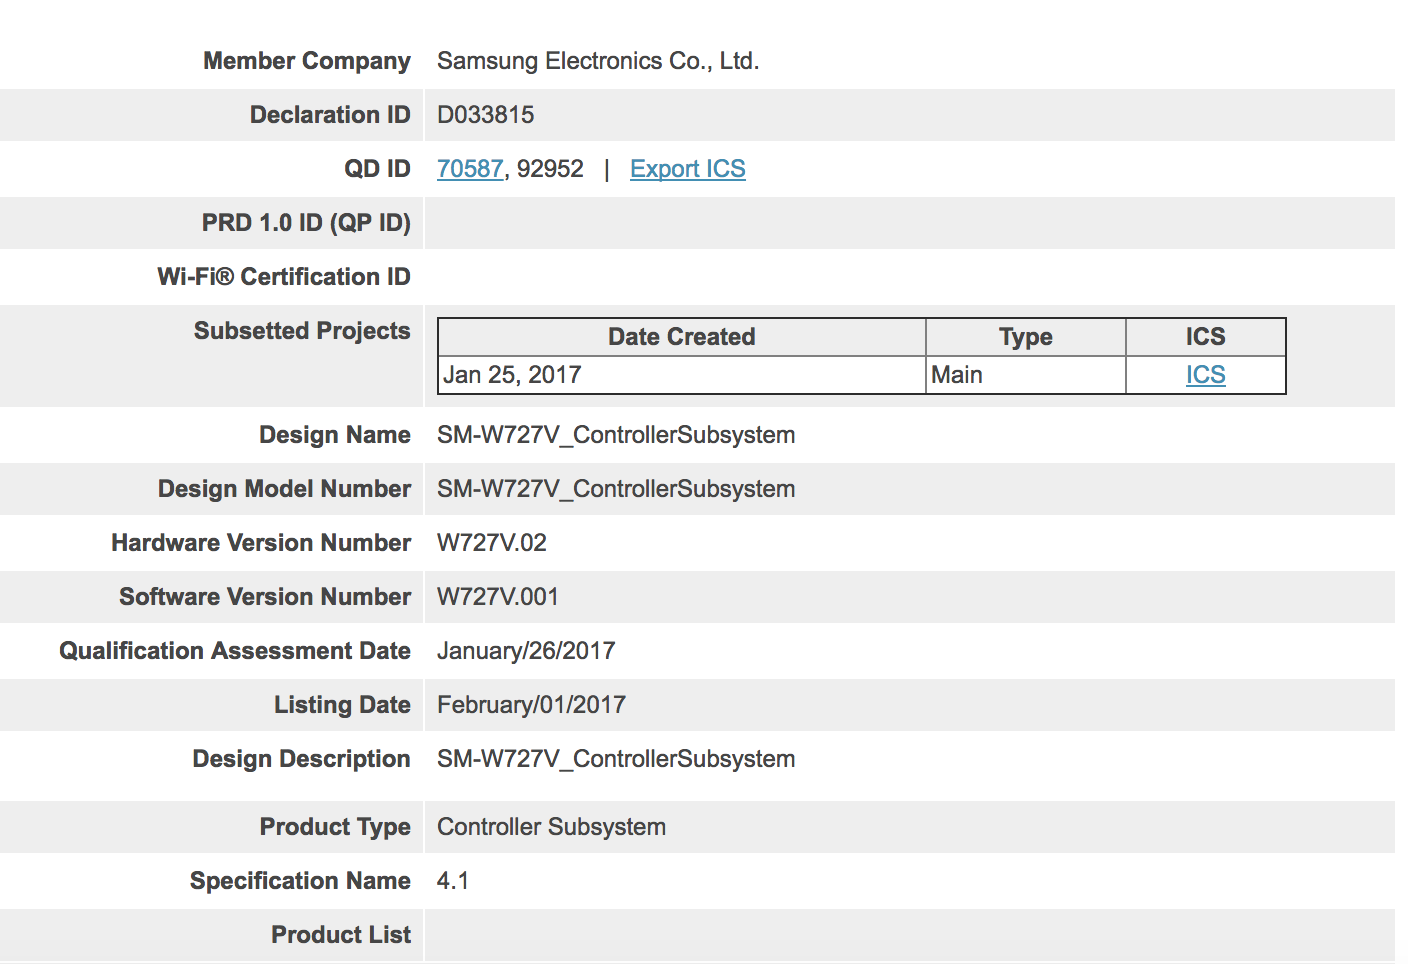Click the Main type cell
Screen dimensions: 1408x964
957,375
